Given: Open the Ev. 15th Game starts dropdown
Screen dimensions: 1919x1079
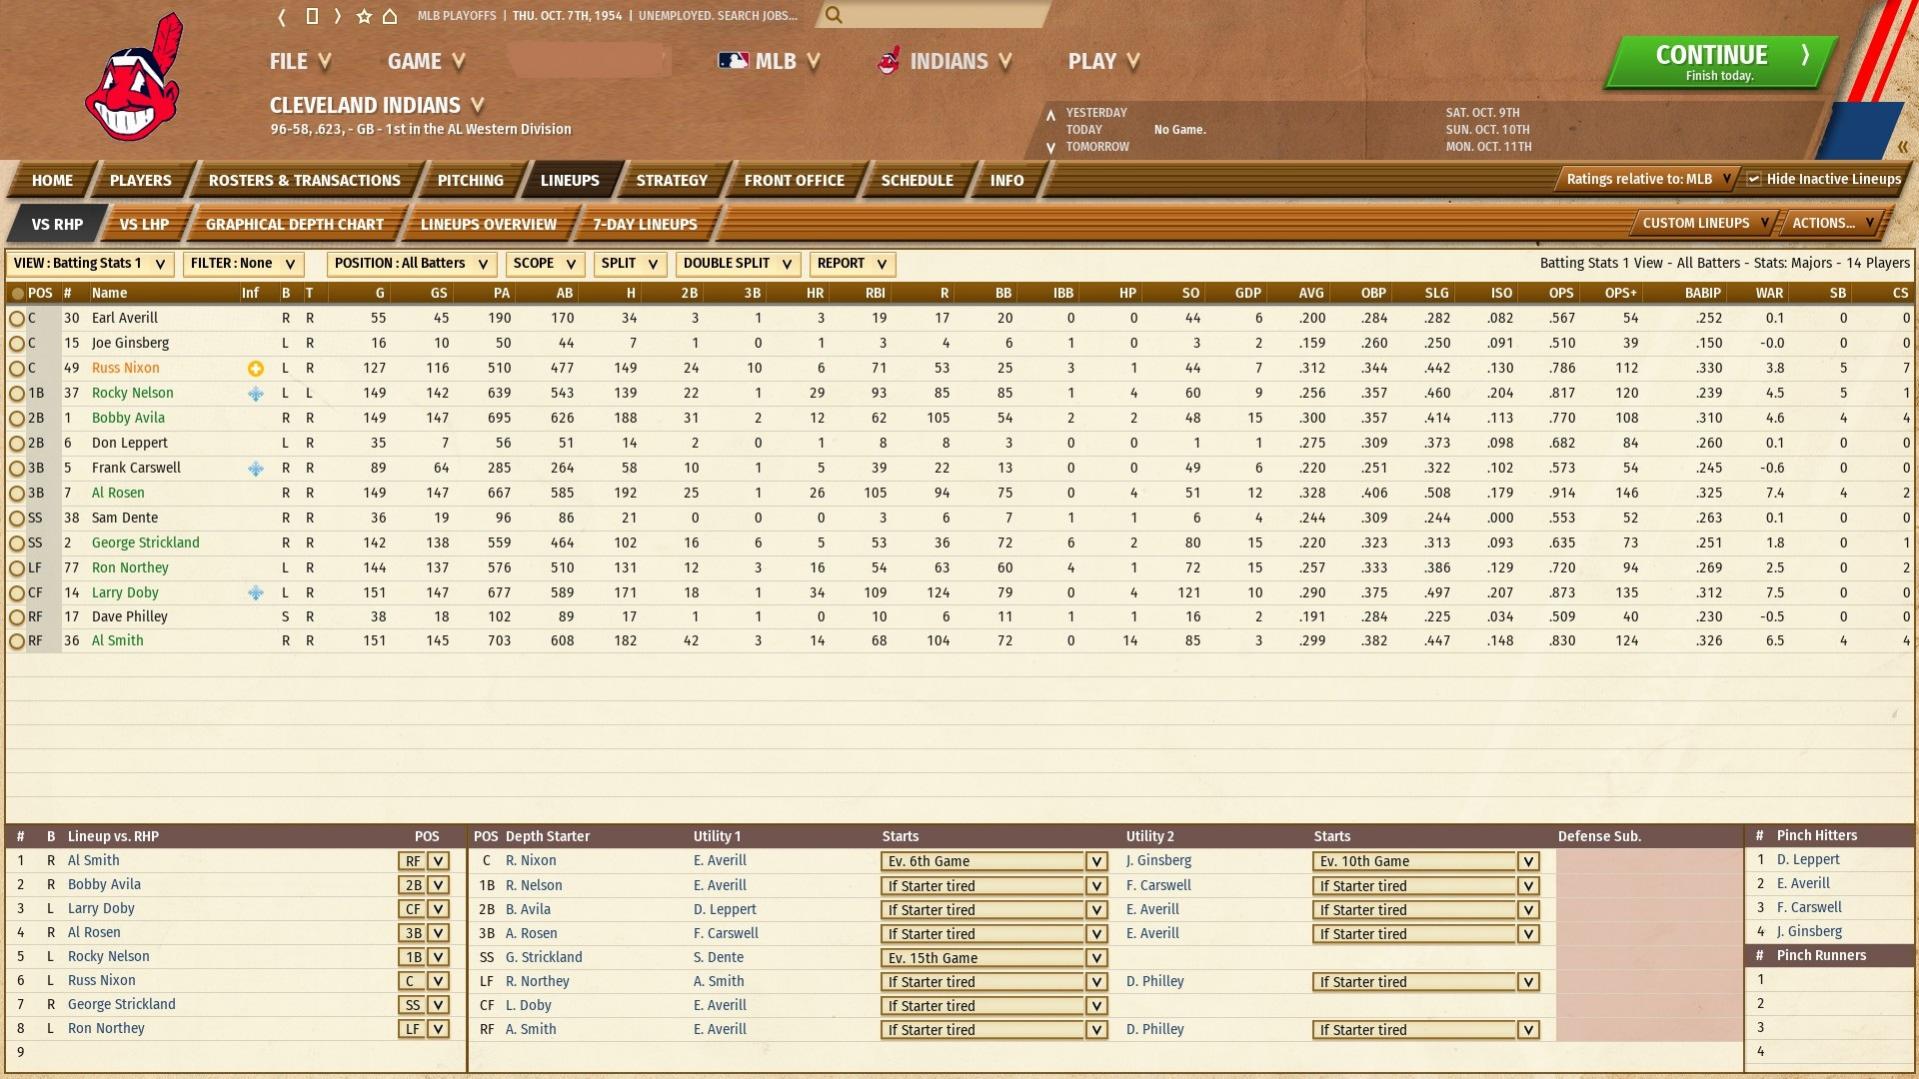Looking at the screenshot, I should 994,958.
